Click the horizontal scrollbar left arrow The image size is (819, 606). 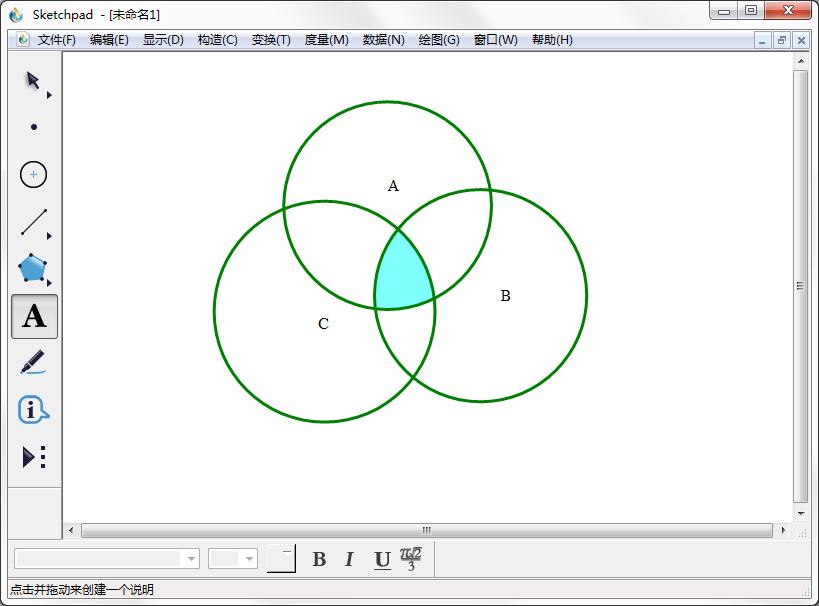click(x=72, y=530)
